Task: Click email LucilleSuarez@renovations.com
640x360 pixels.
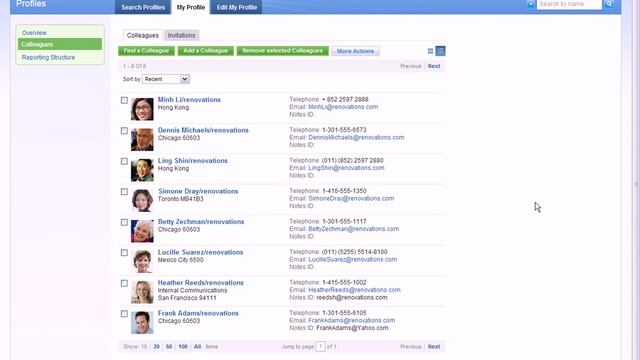Action: [353, 260]
